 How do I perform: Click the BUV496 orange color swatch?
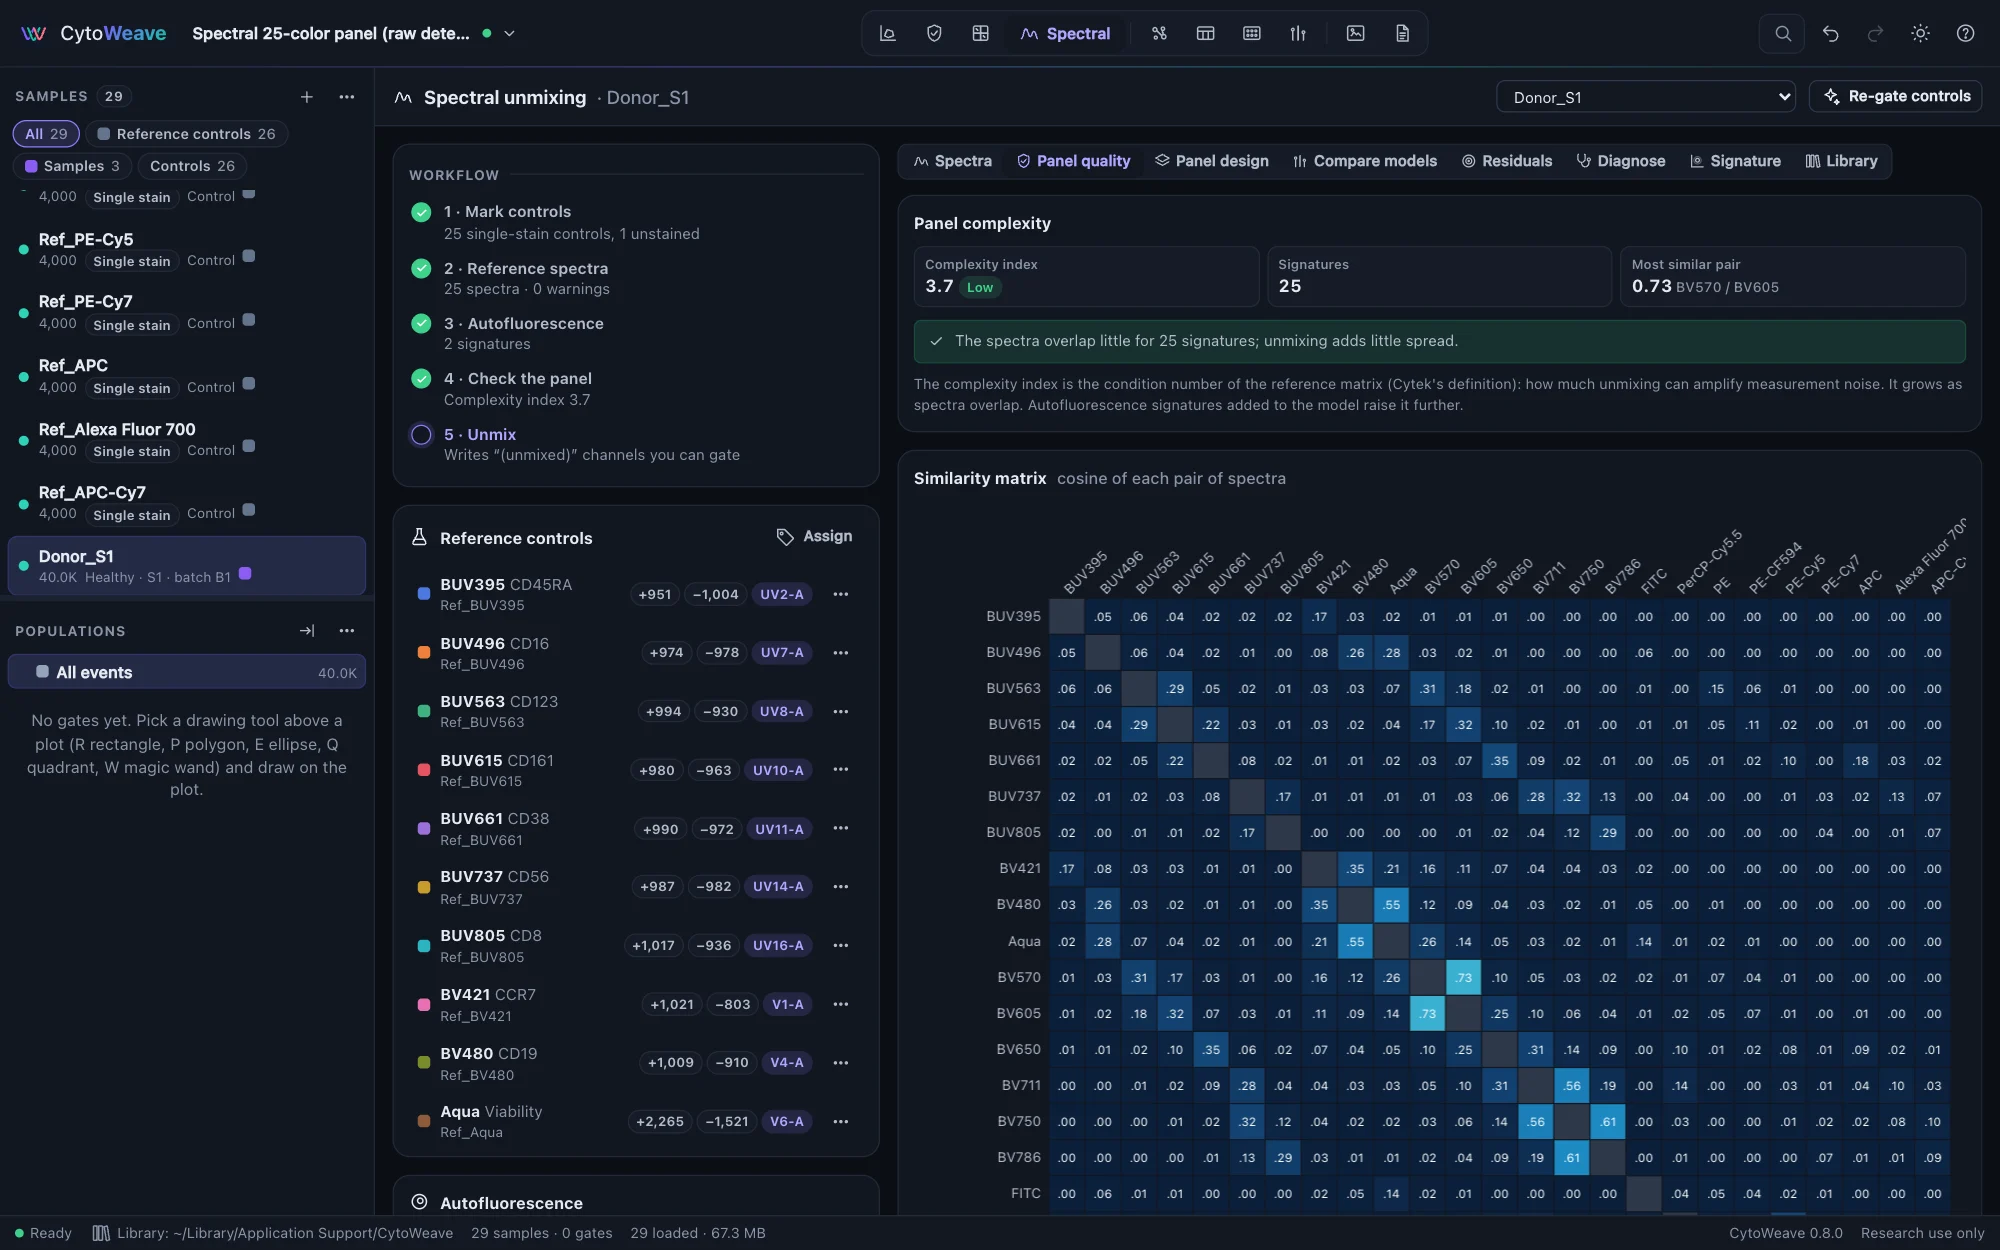pyautogui.click(x=423, y=653)
